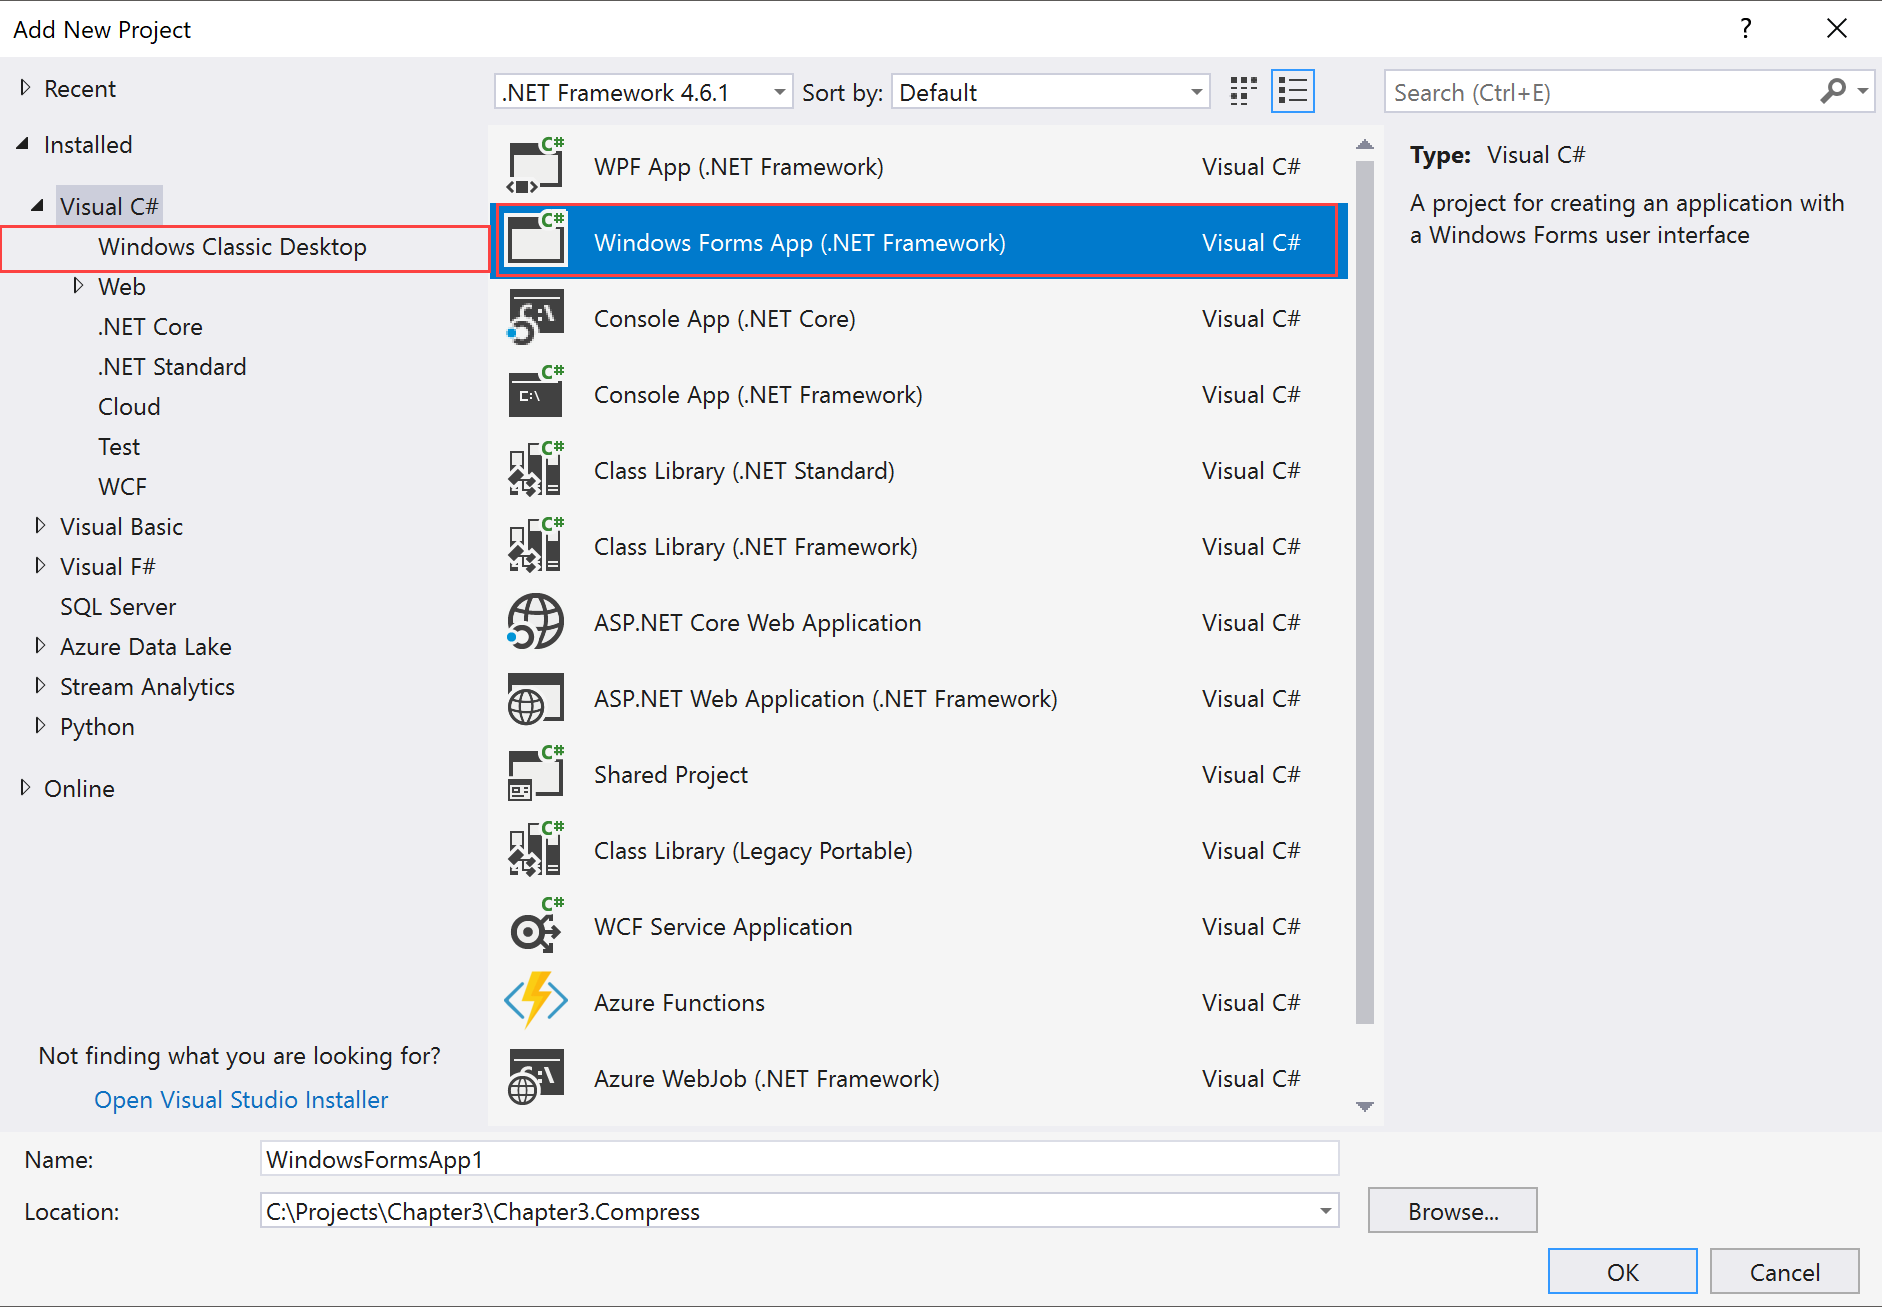This screenshot has height=1307, width=1882.
Task: Select WCF Service Application template name
Action: click(x=723, y=927)
